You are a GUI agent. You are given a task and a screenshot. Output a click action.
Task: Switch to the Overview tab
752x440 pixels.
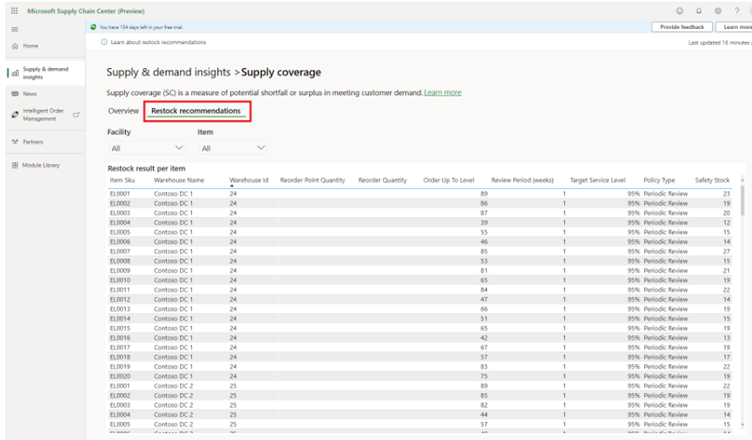pyautogui.click(x=123, y=111)
